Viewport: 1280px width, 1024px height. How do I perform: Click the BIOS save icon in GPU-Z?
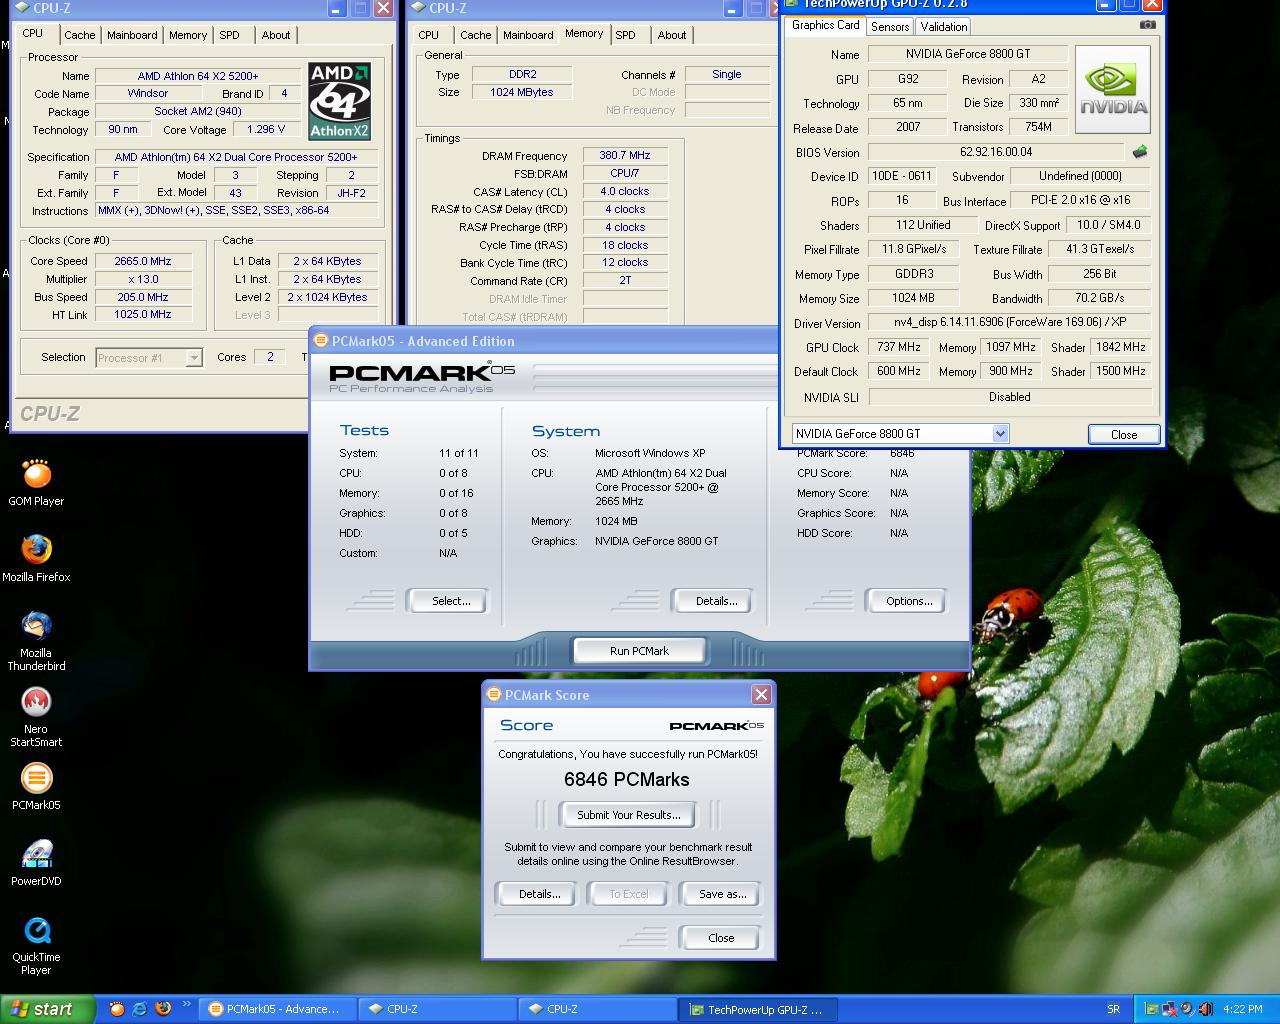1139,152
